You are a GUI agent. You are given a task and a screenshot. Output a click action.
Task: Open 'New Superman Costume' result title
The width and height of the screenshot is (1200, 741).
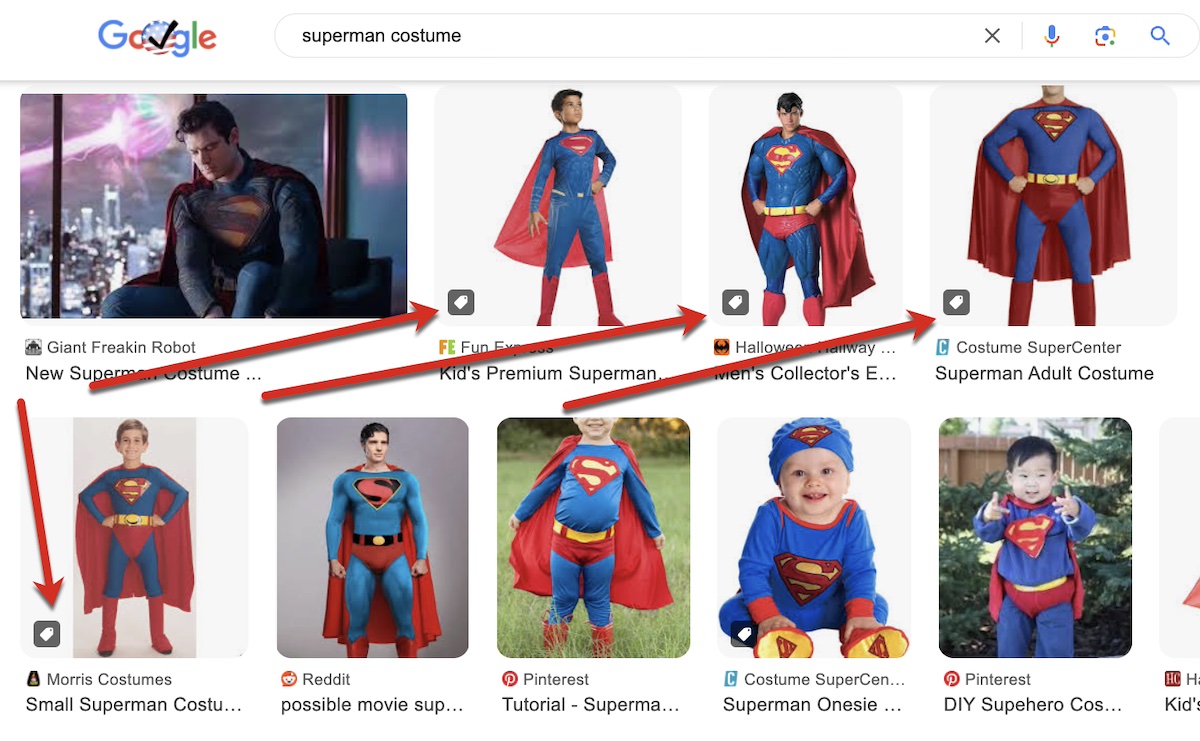pos(143,374)
